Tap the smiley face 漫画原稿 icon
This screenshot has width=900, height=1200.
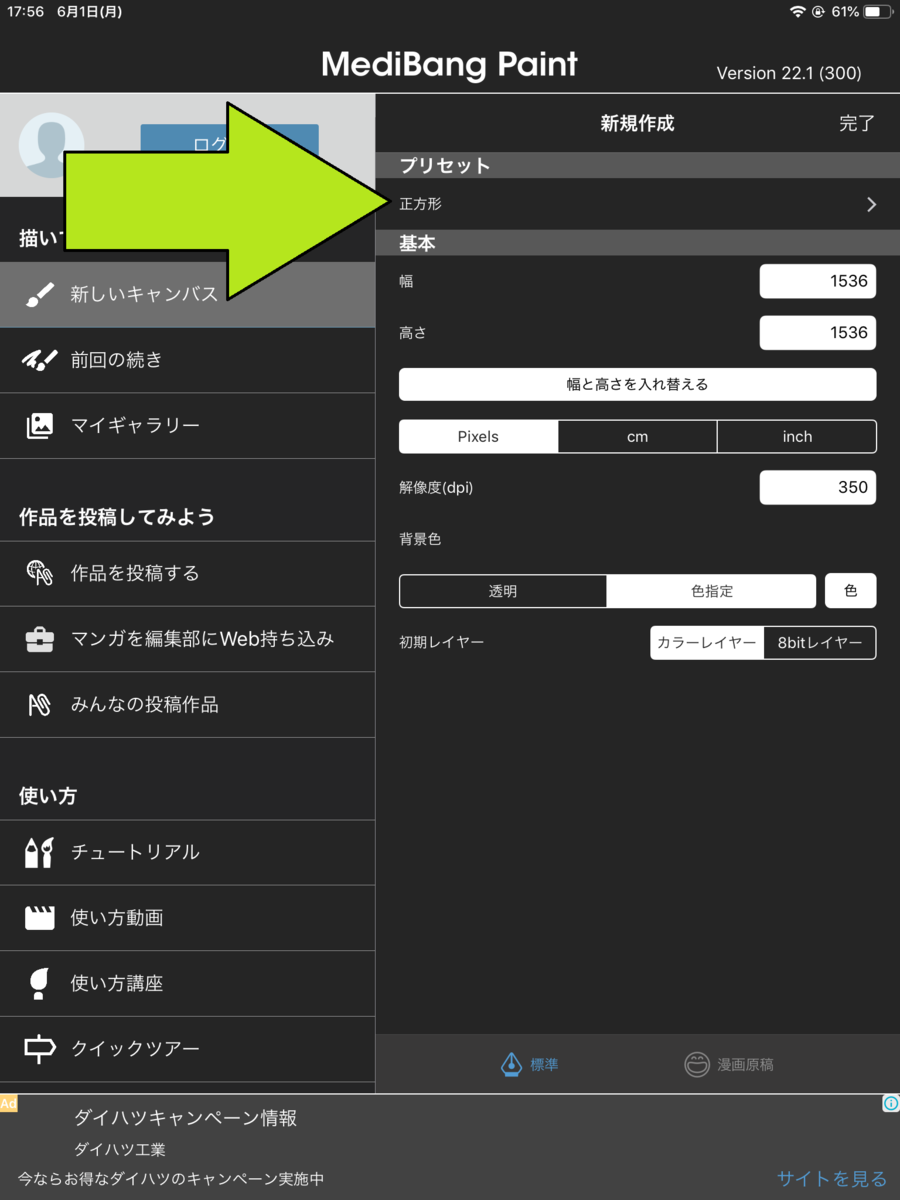697,1065
